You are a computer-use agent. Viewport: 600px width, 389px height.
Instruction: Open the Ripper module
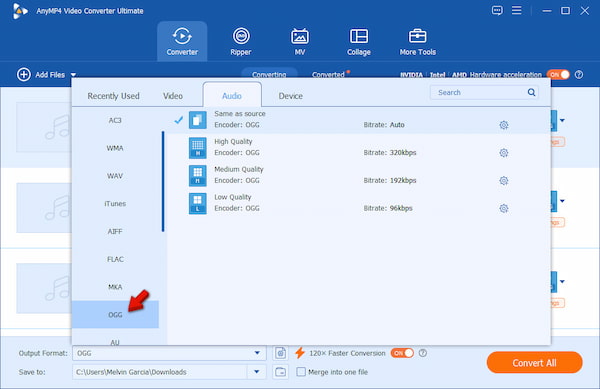click(x=241, y=41)
